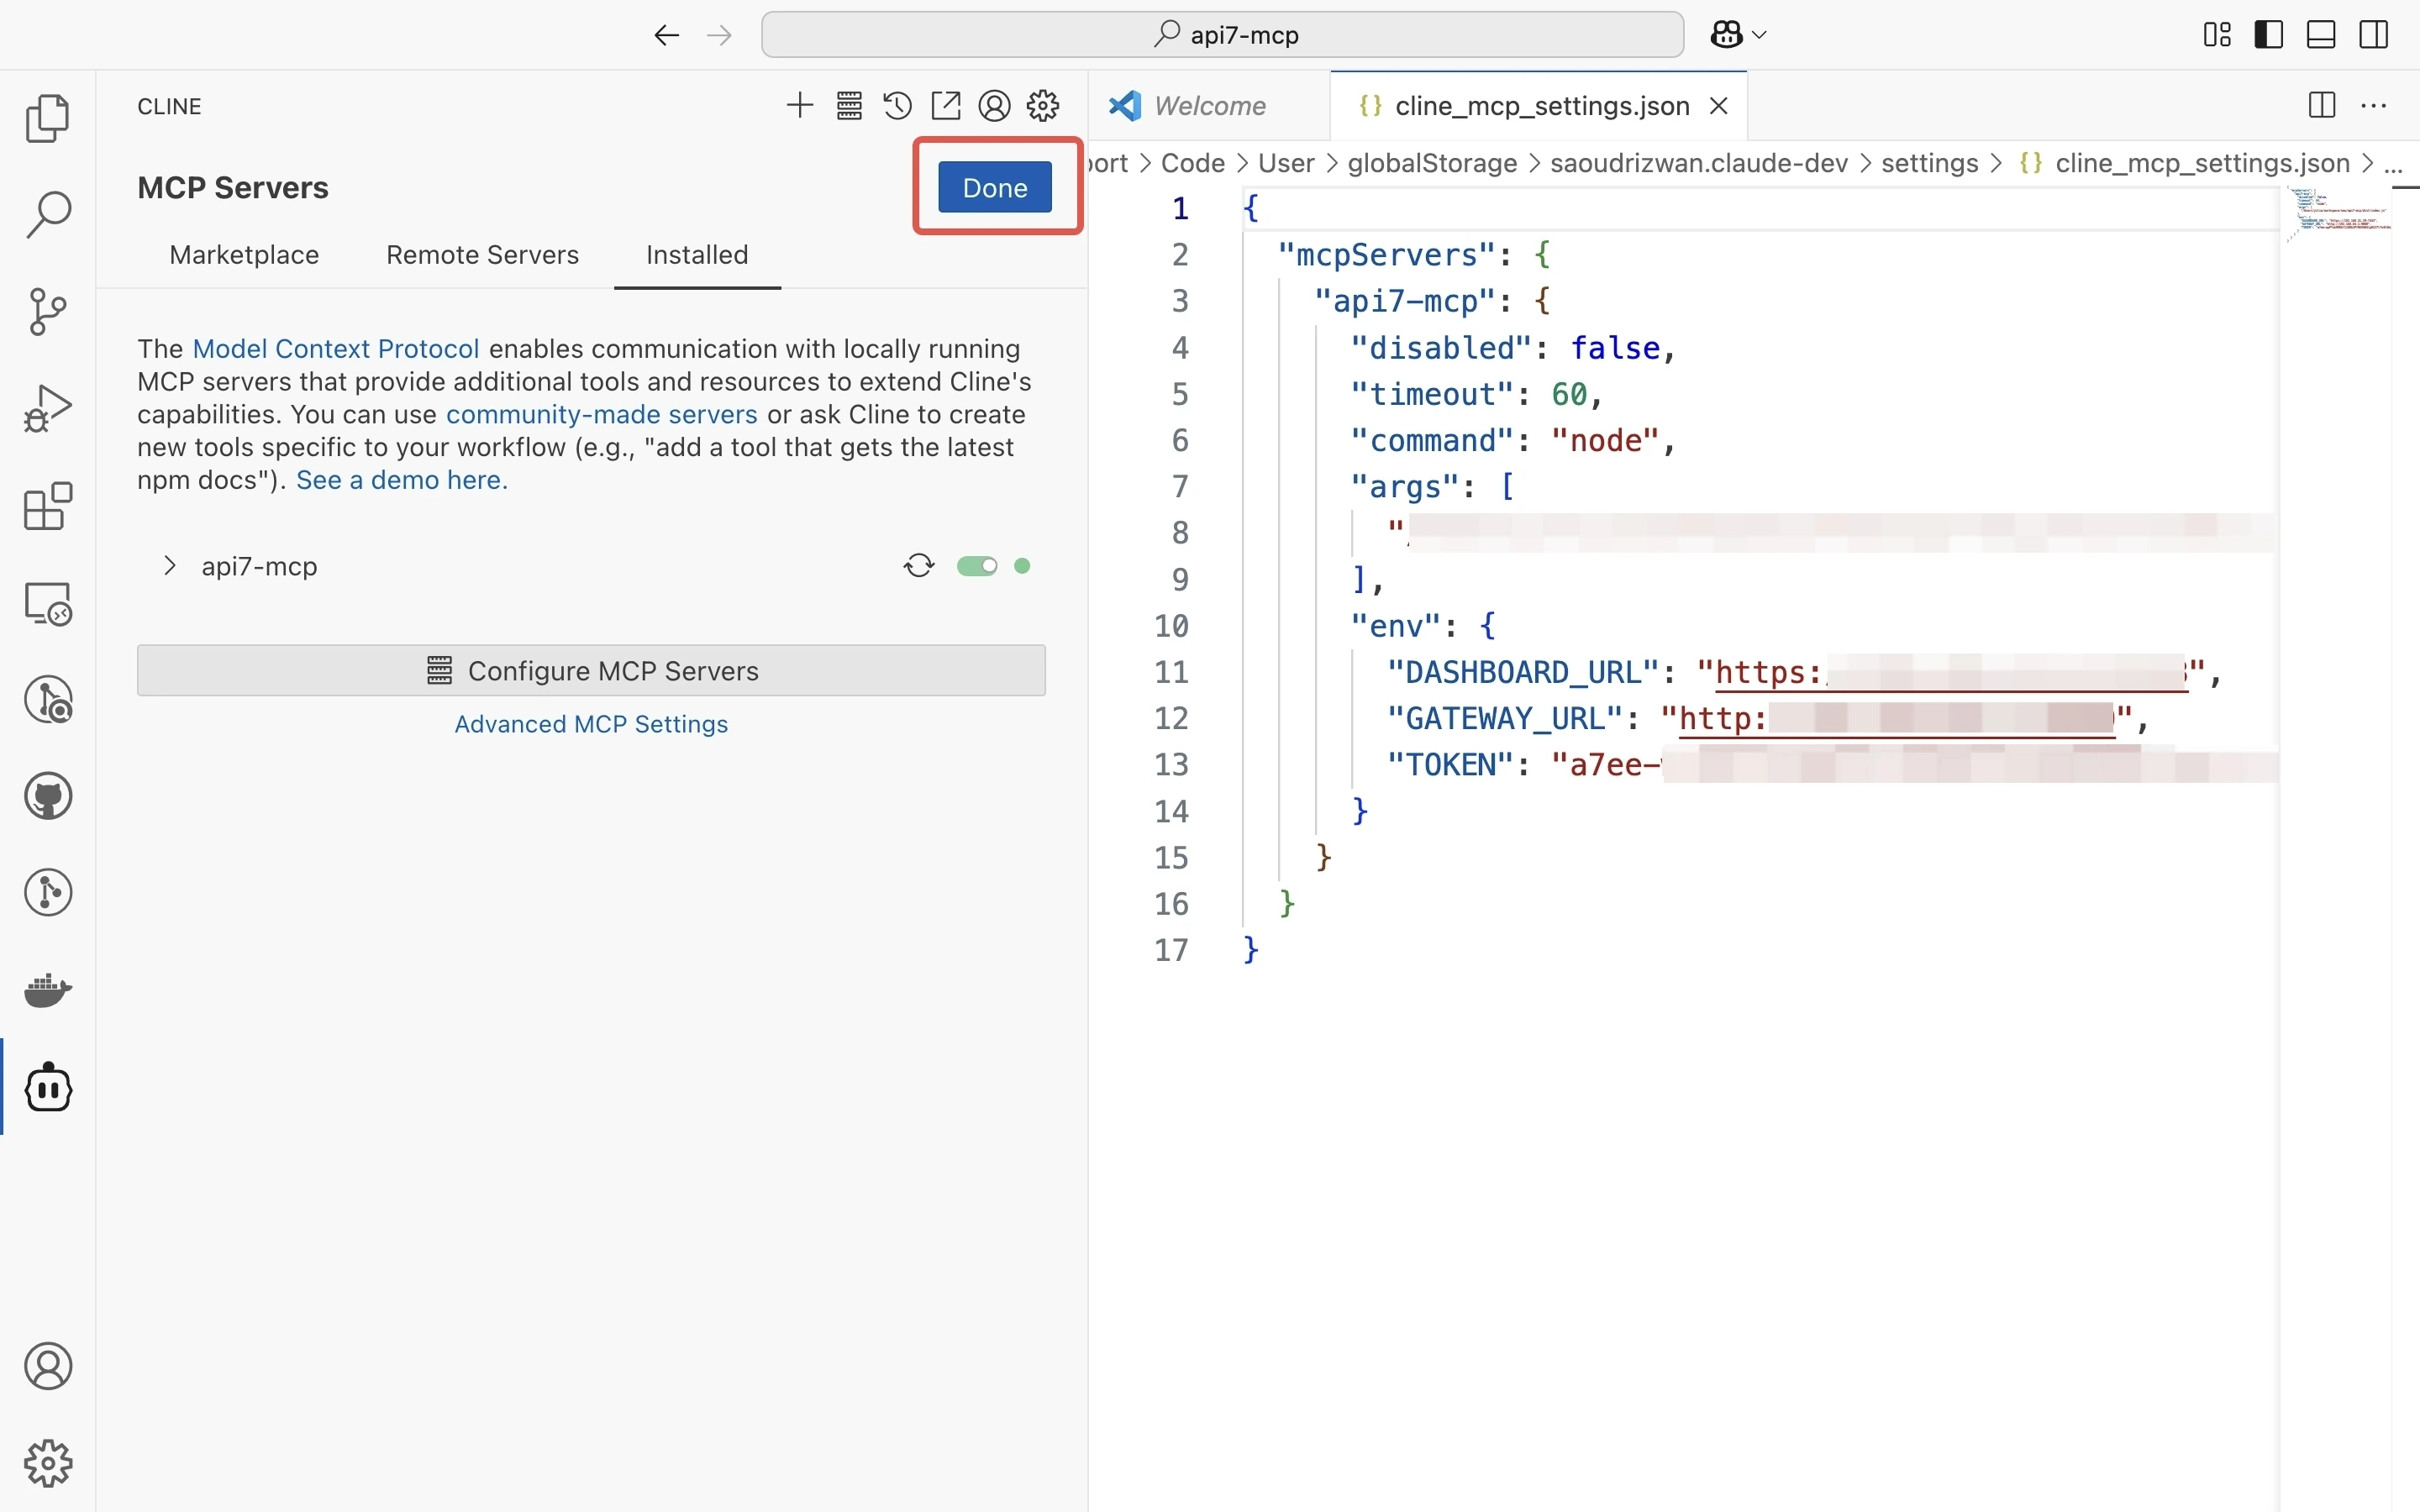Open the Model Context Protocol link
This screenshot has width=2420, height=1512.
pyautogui.click(x=335, y=349)
